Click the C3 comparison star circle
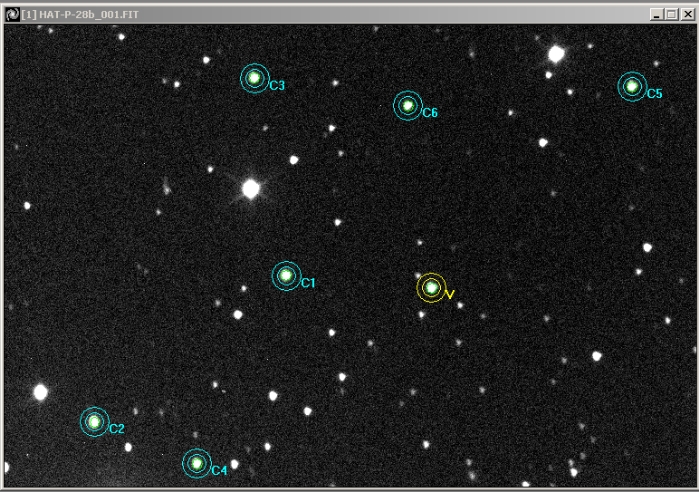Viewport: 699px width, 492px height. (x=255, y=78)
